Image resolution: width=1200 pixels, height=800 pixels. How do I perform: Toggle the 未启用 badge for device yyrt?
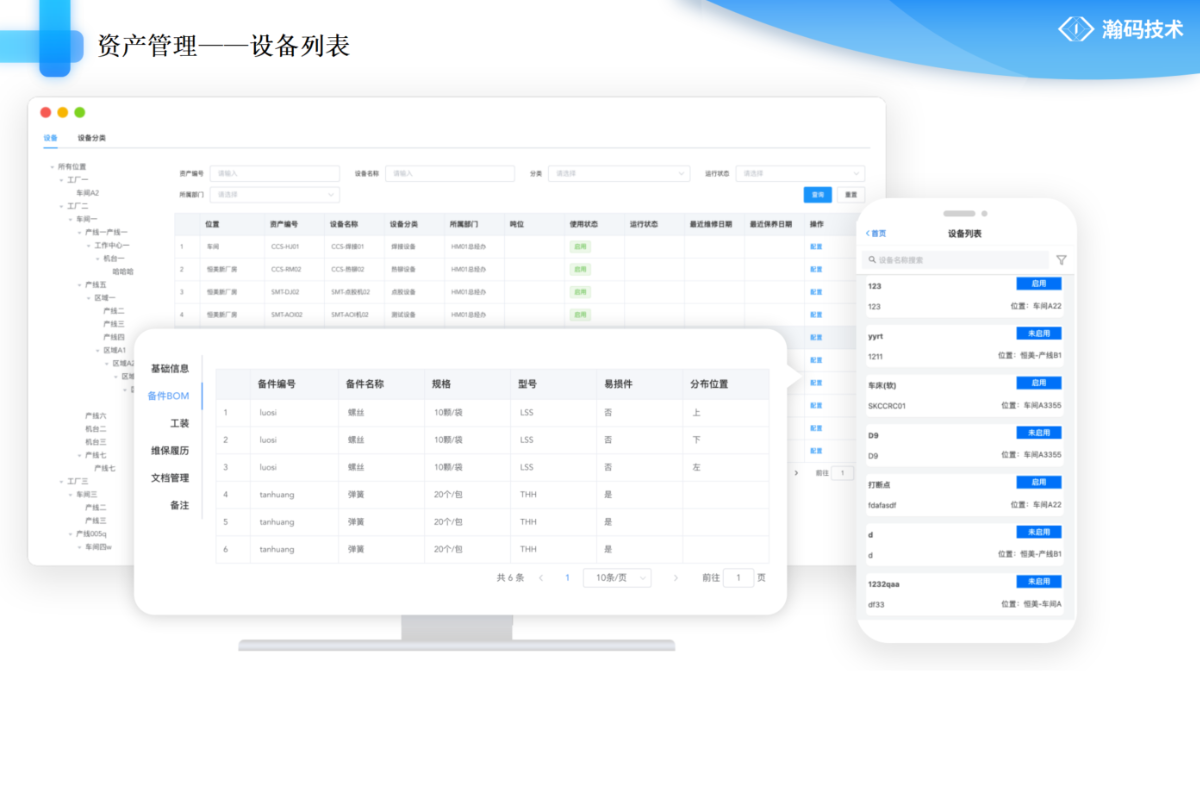pos(1040,333)
